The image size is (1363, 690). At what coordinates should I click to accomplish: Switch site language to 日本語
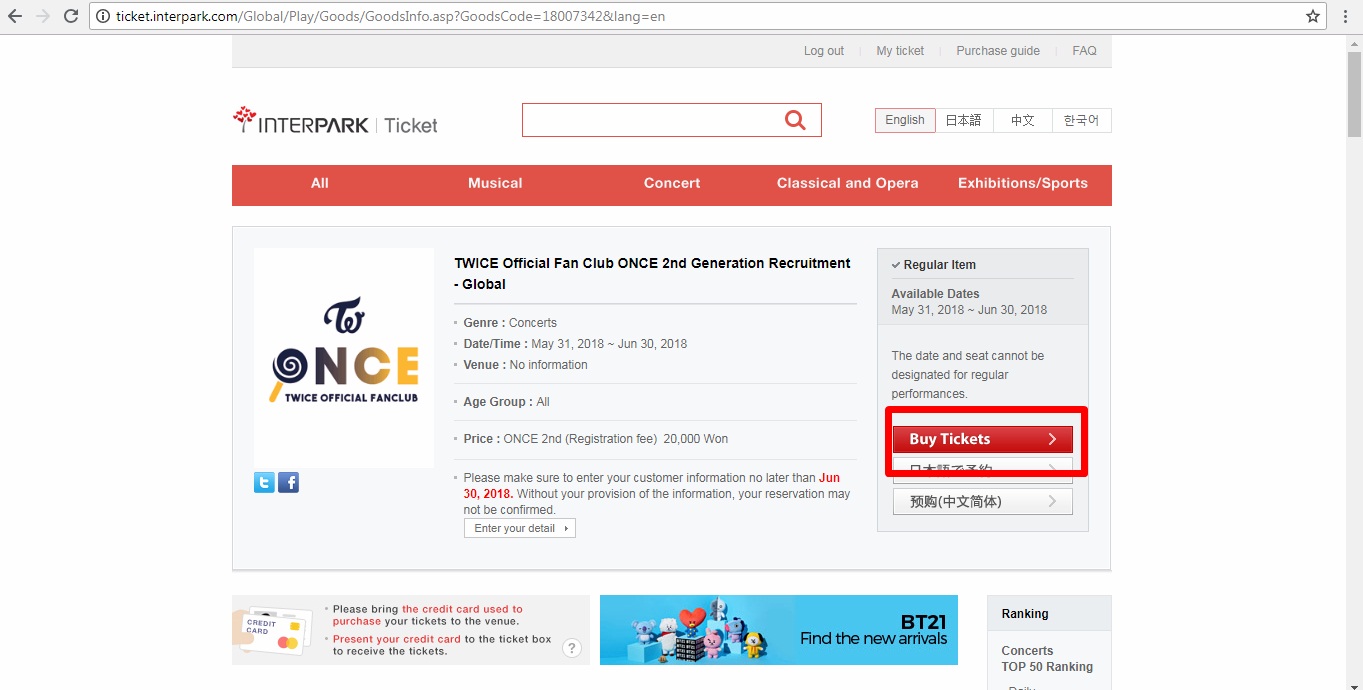click(x=964, y=120)
